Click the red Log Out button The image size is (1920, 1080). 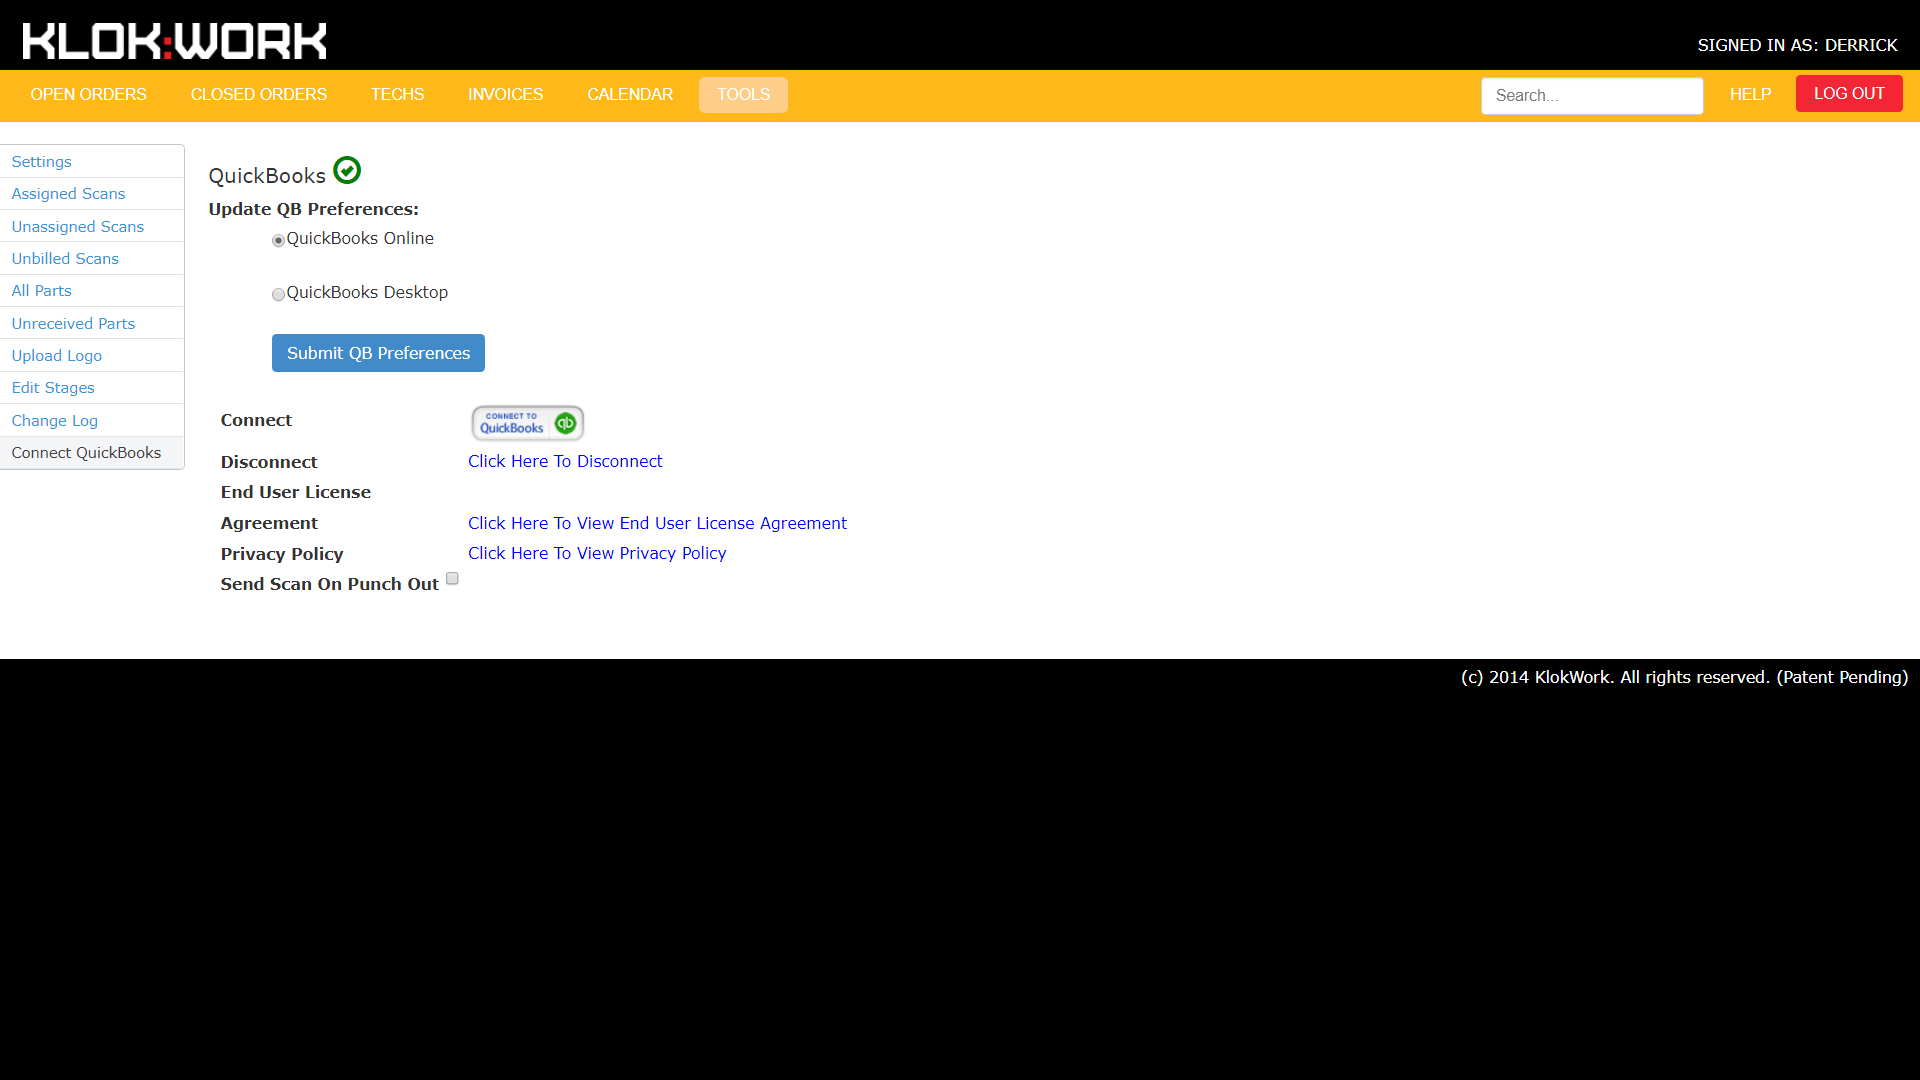coord(1849,93)
